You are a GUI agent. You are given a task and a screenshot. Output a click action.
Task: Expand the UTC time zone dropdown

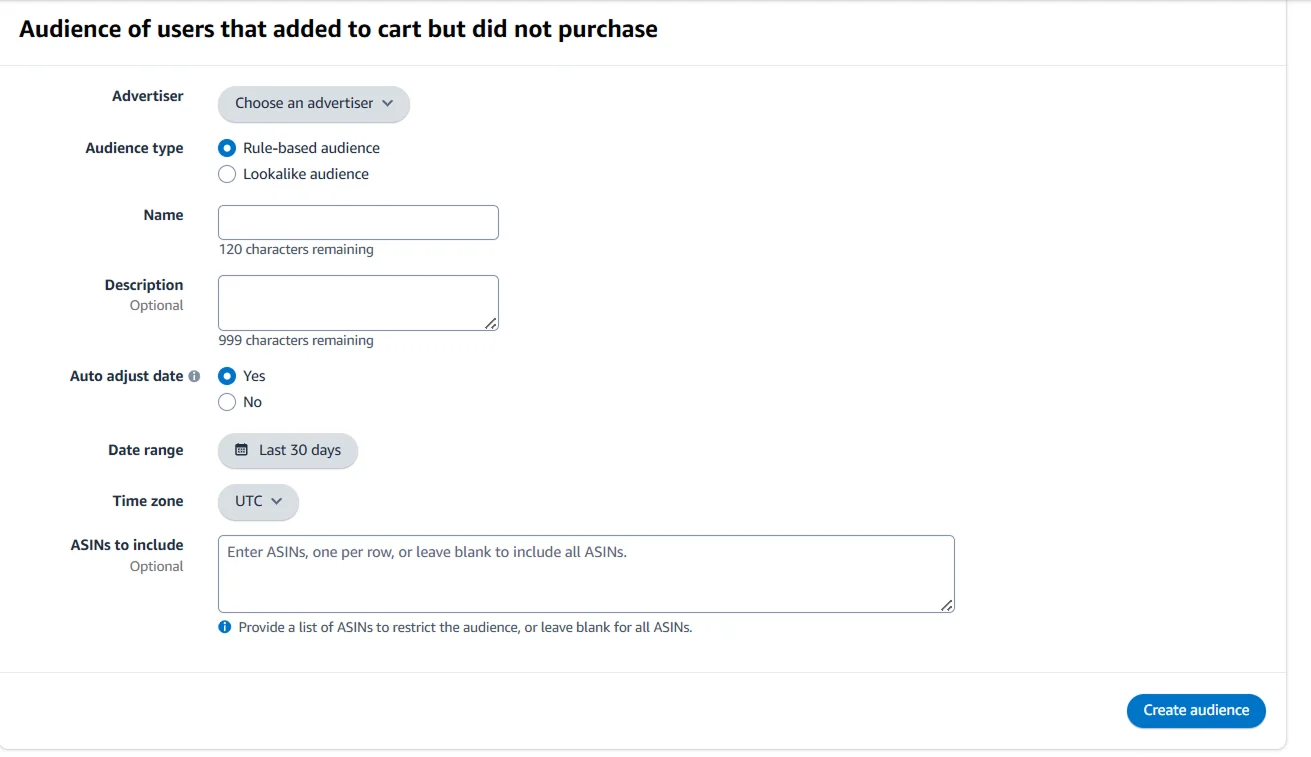[x=258, y=501]
